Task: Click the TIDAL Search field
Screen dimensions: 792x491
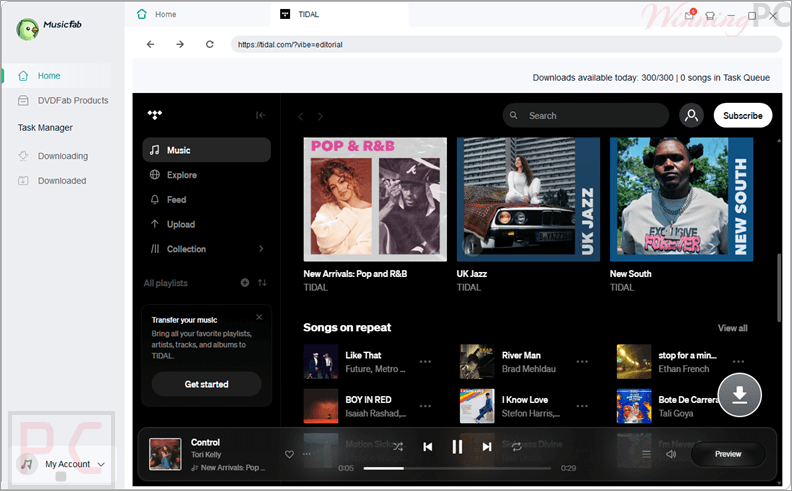Action: tap(586, 116)
